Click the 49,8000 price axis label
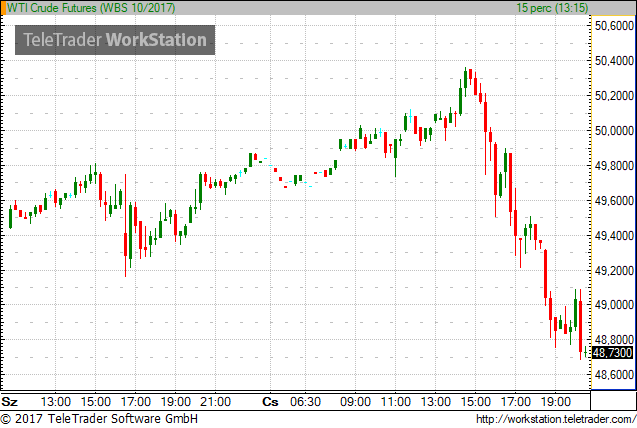Viewport: 637px width, 428px height. [x=614, y=166]
